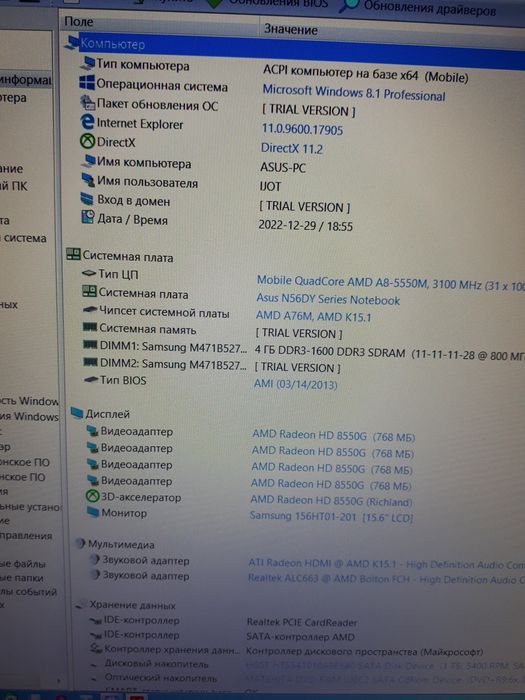Select TRIAL VERSION value of Системная память
The height and width of the screenshot is (700, 525).
[x=299, y=333]
